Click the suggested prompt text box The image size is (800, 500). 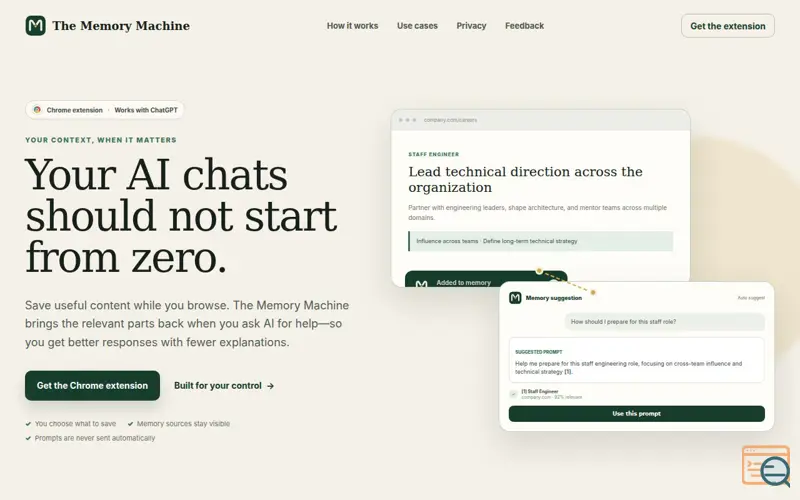(637, 360)
